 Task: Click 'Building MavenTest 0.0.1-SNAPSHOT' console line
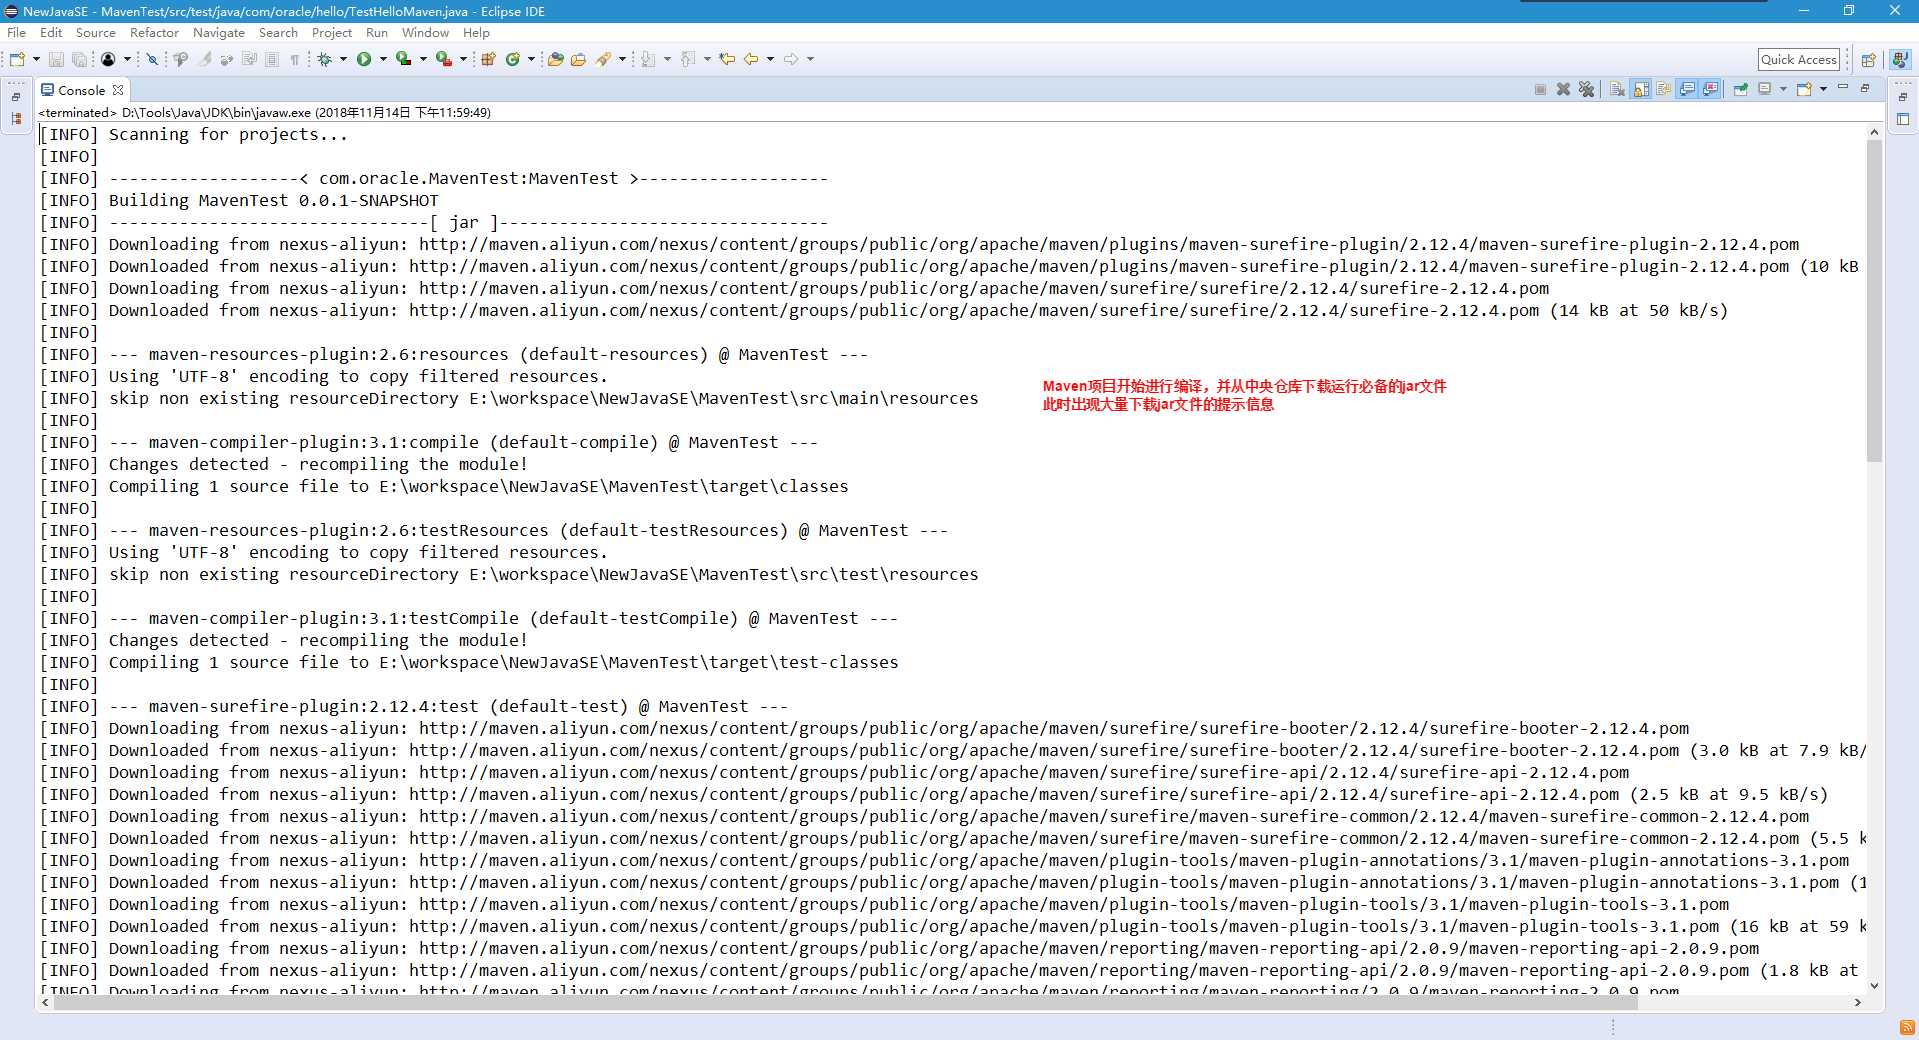coord(273,200)
